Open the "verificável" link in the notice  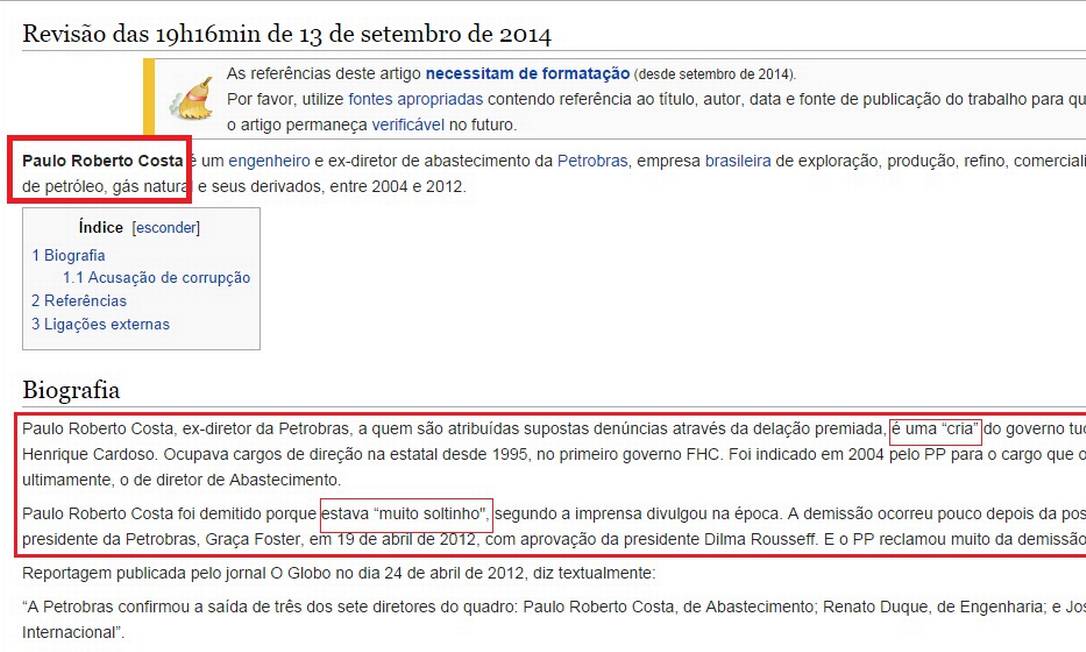pyautogui.click(x=407, y=125)
